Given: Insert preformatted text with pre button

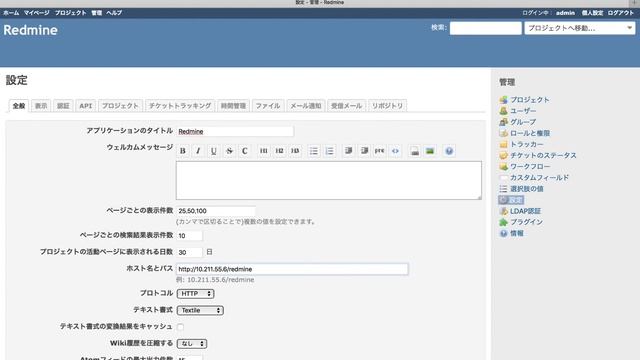Looking at the screenshot, I should (x=380, y=151).
